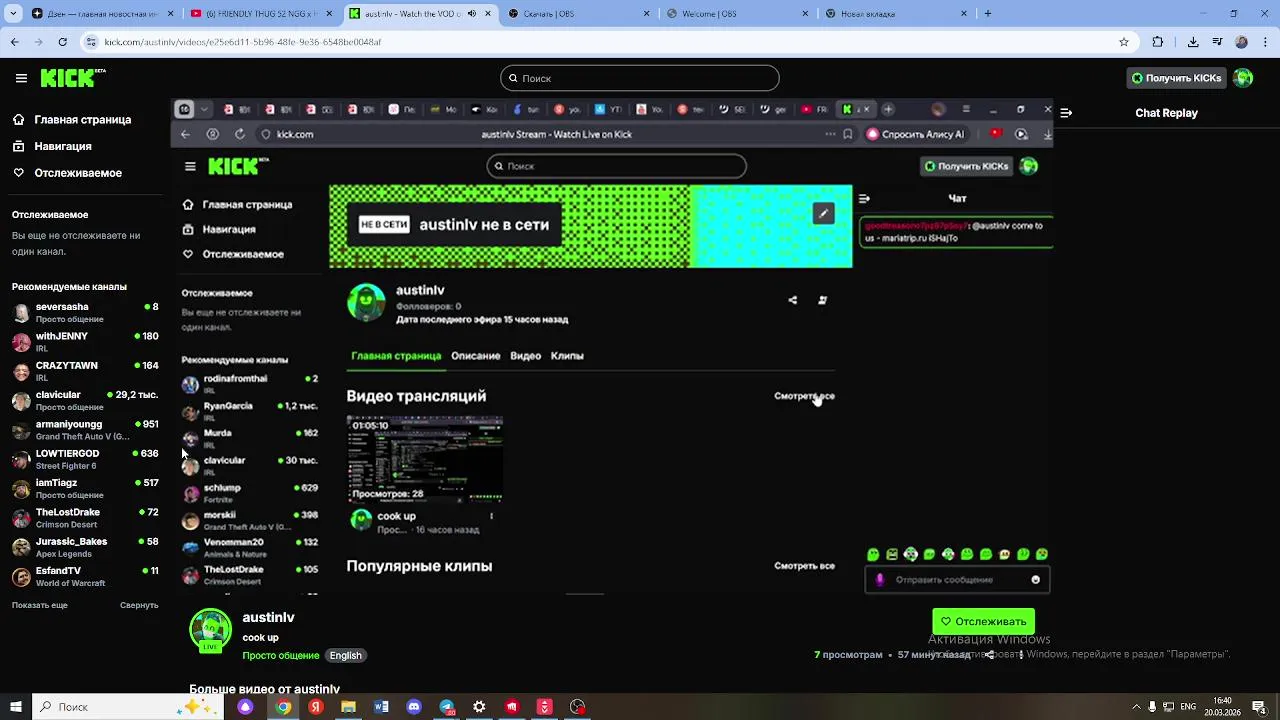
Task: Open Просто общение category link
Action: tap(281, 656)
